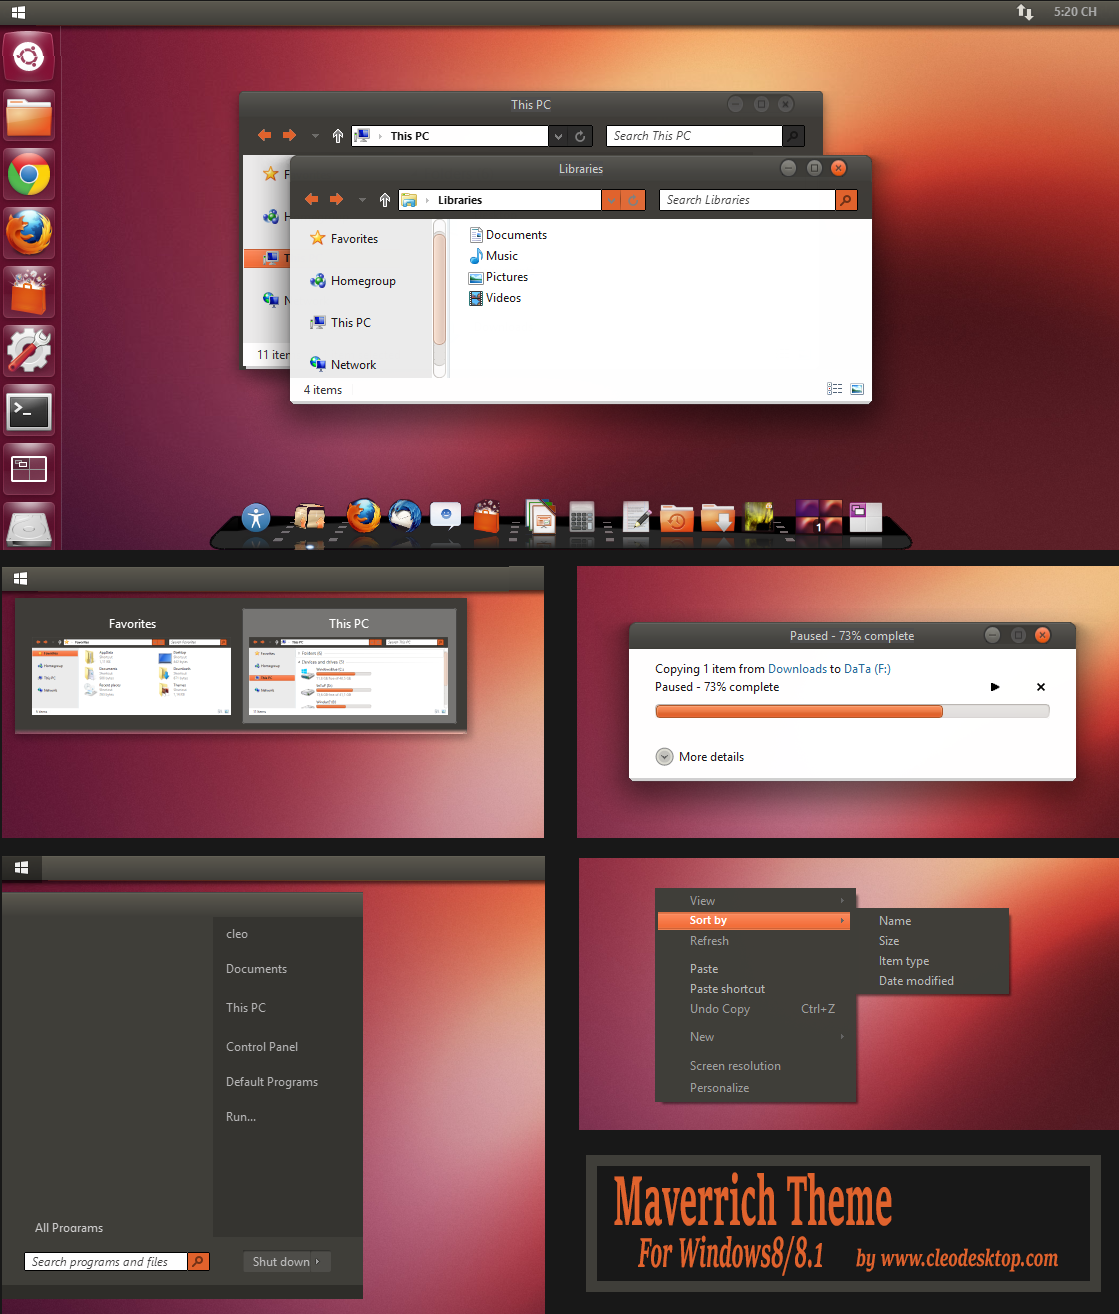
Task: Sort by Name in the submenu
Action: [895, 921]
